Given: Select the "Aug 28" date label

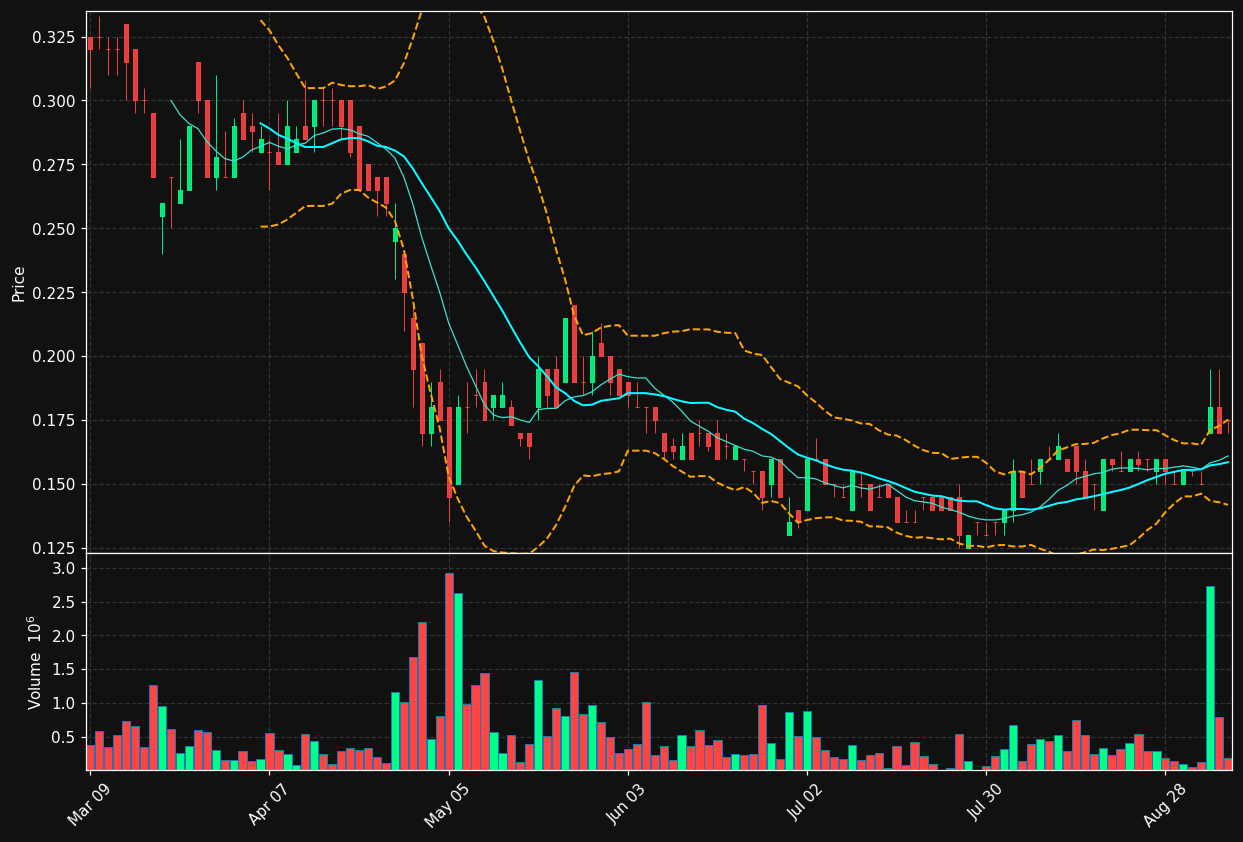Looking at the screenshot, I should click(x=1163, y=804).
